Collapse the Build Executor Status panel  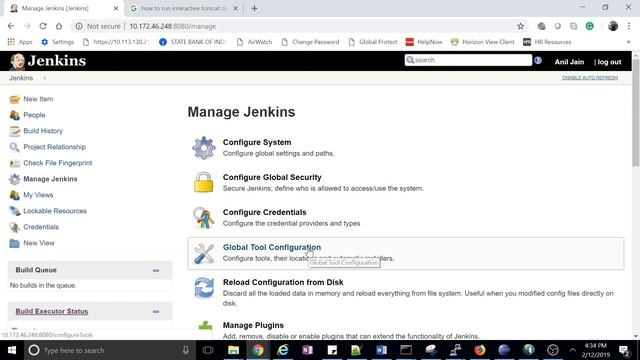[156, 311]
